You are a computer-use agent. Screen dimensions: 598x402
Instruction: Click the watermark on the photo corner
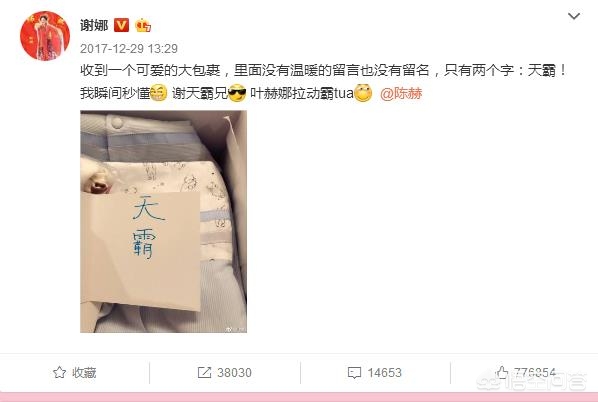pyautogui.click(x=236, y=328)
